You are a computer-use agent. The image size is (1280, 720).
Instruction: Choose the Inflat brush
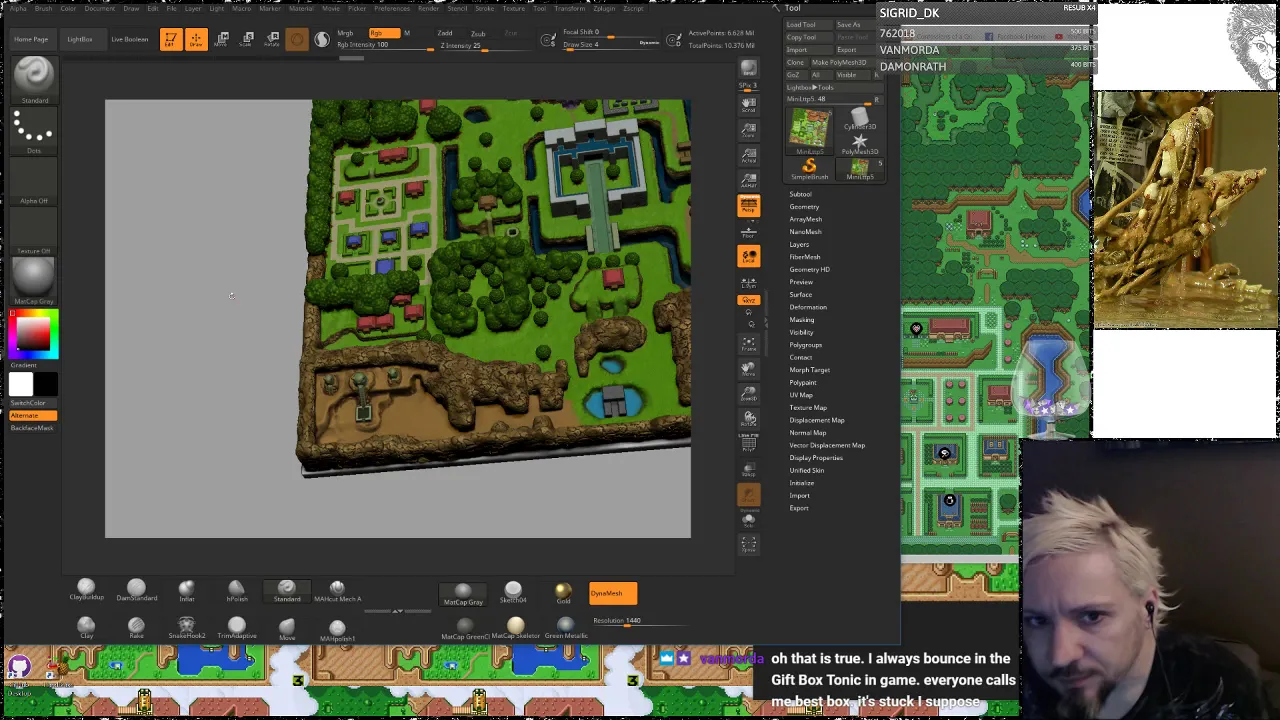(x=187, y=590)
